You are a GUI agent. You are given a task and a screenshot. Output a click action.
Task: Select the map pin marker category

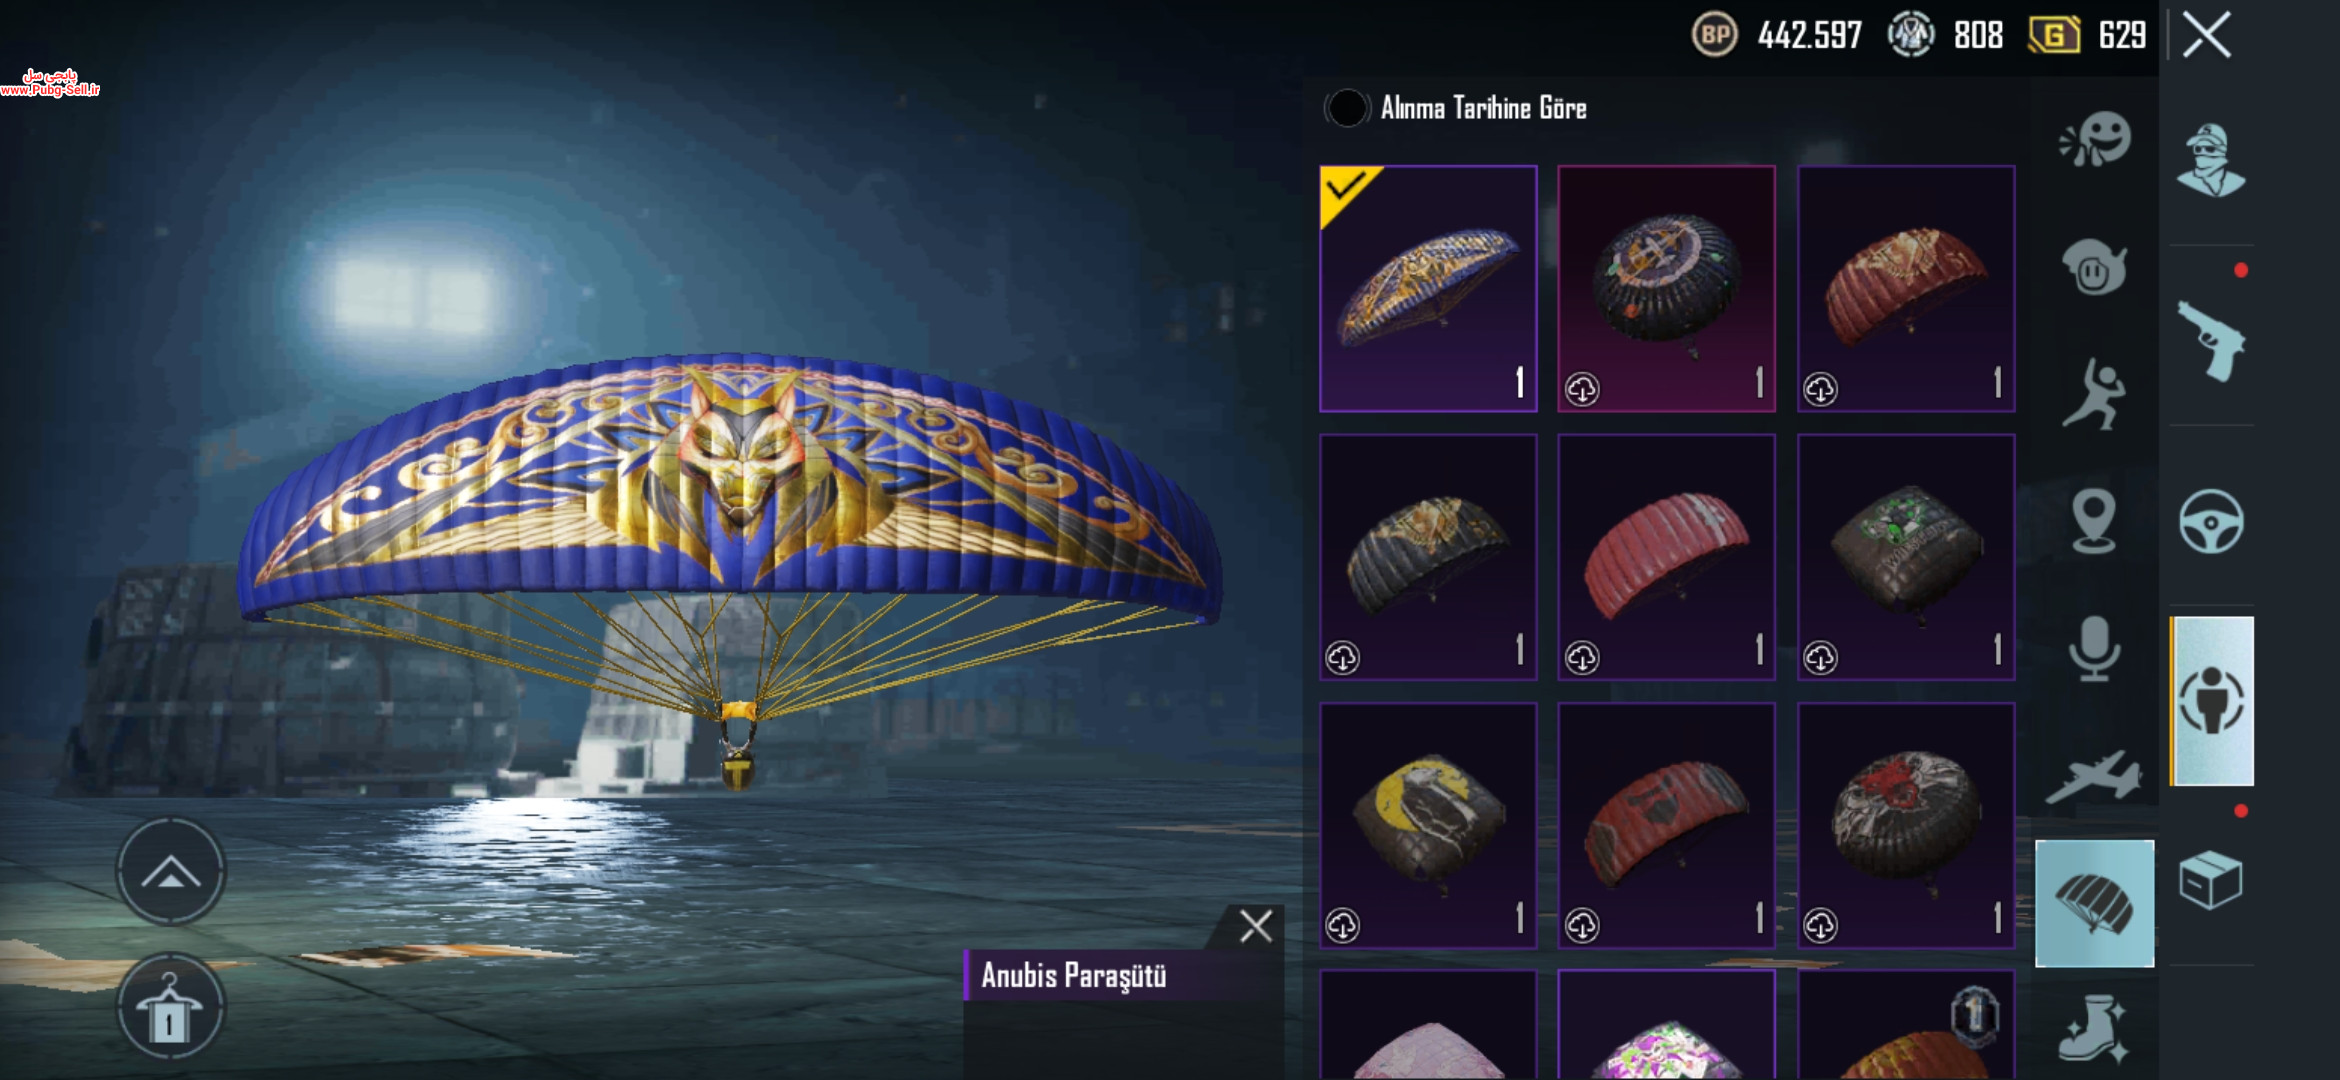click(2093, 521)
